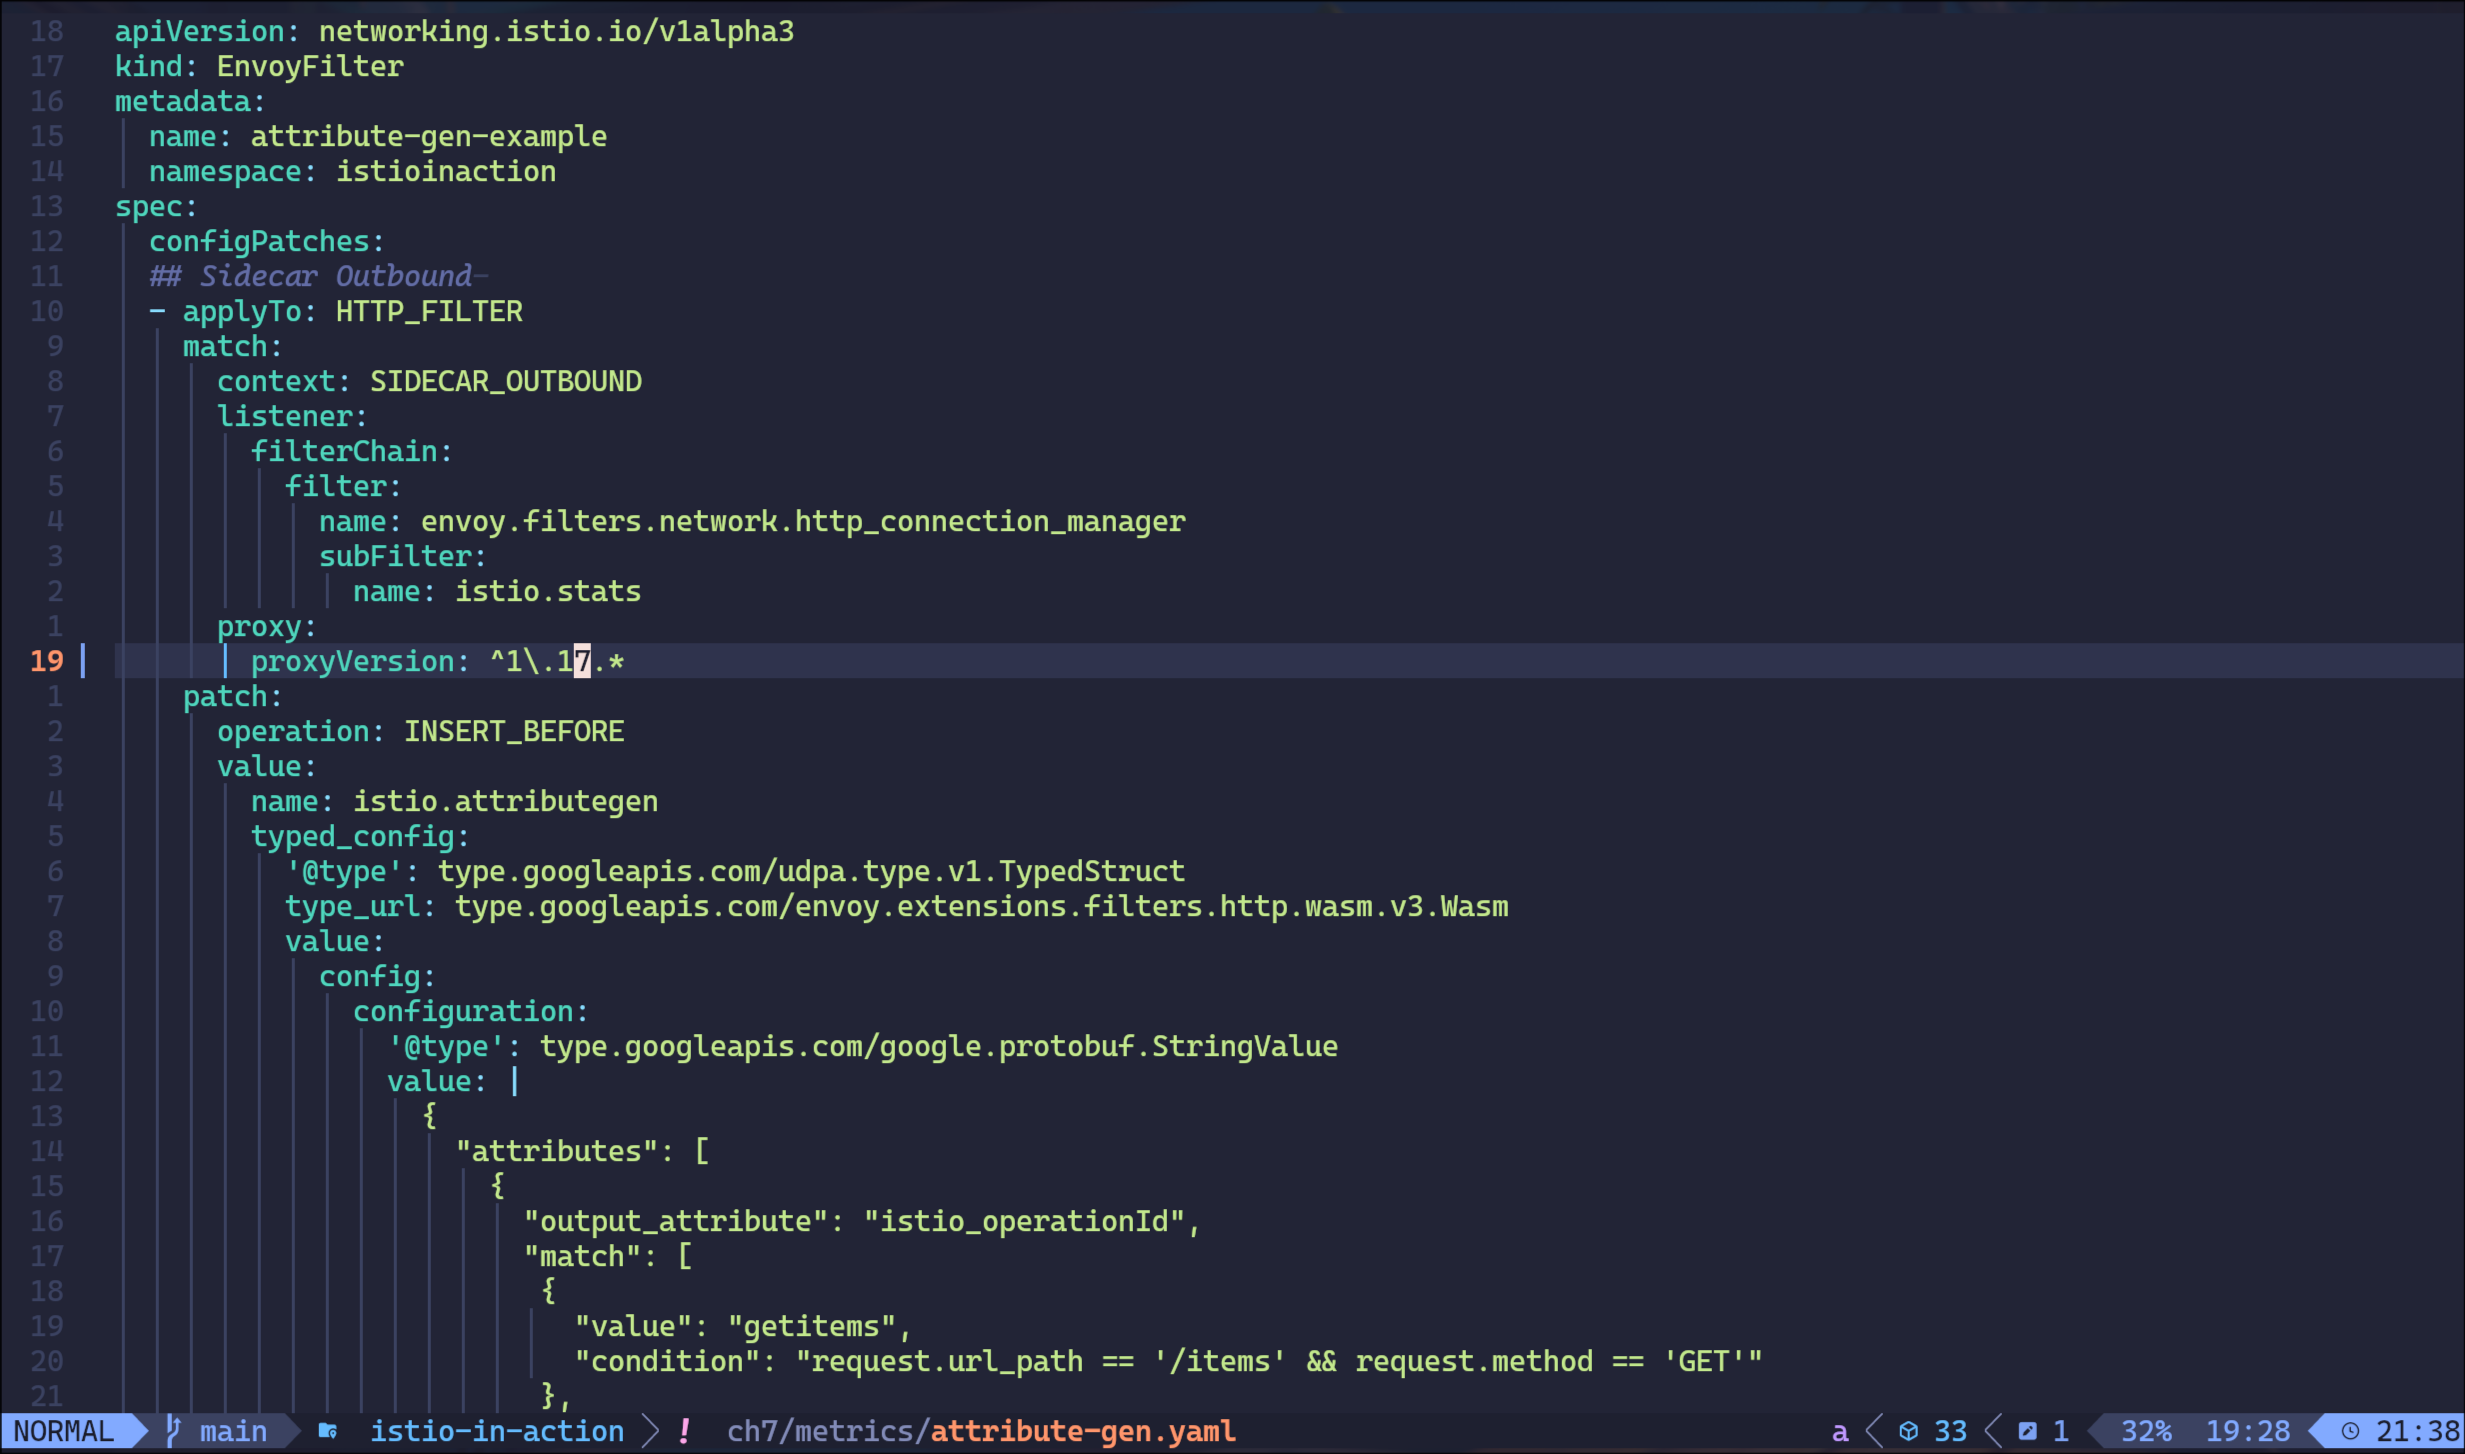Click the listener: key
The image size is (2465, 1454).
(292, 416)
